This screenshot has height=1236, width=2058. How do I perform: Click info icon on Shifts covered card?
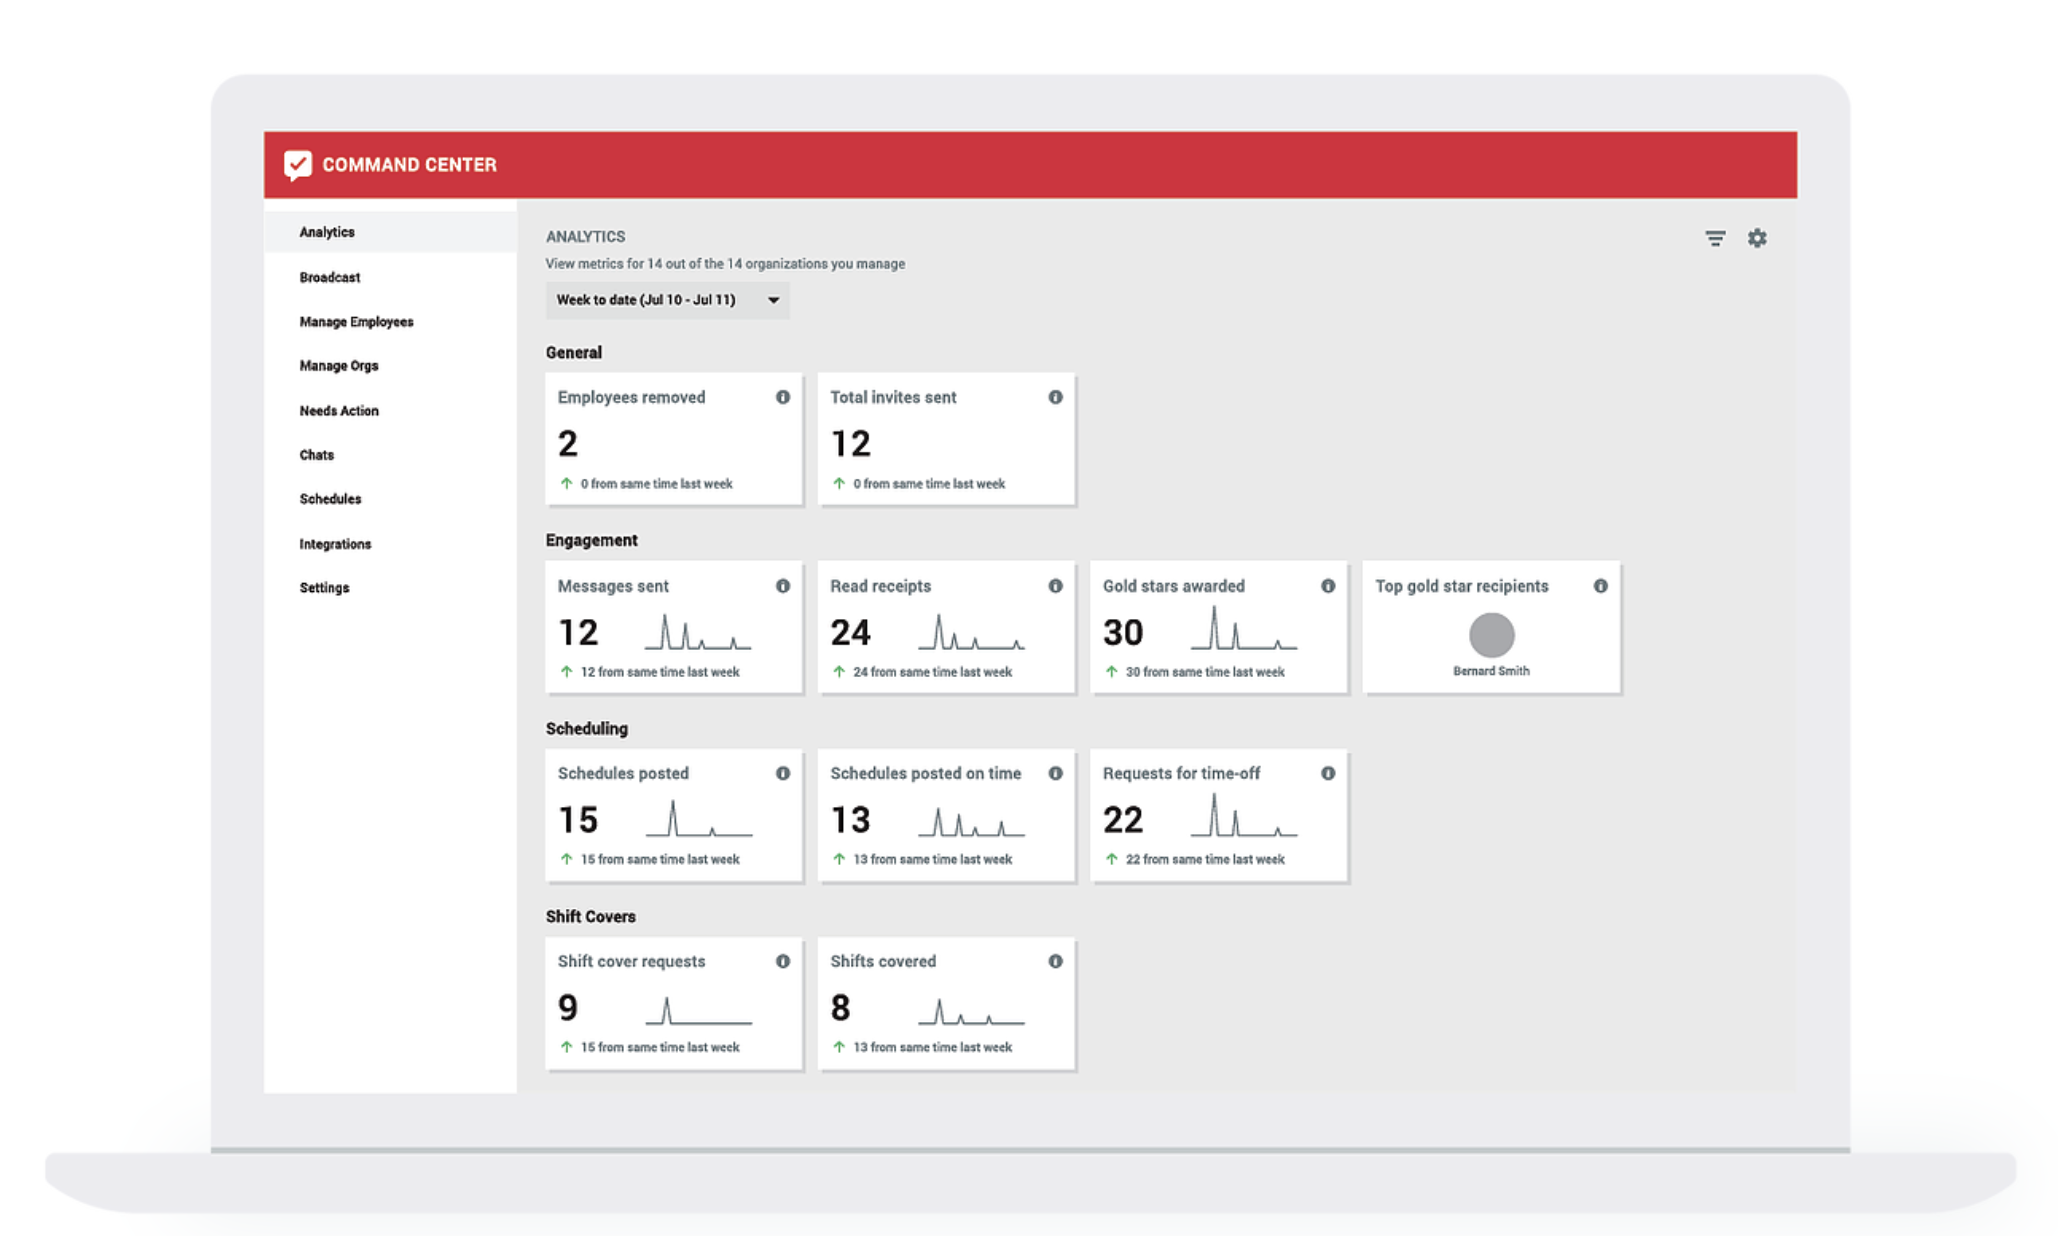pyautogui.click(x=1055, y=961)
